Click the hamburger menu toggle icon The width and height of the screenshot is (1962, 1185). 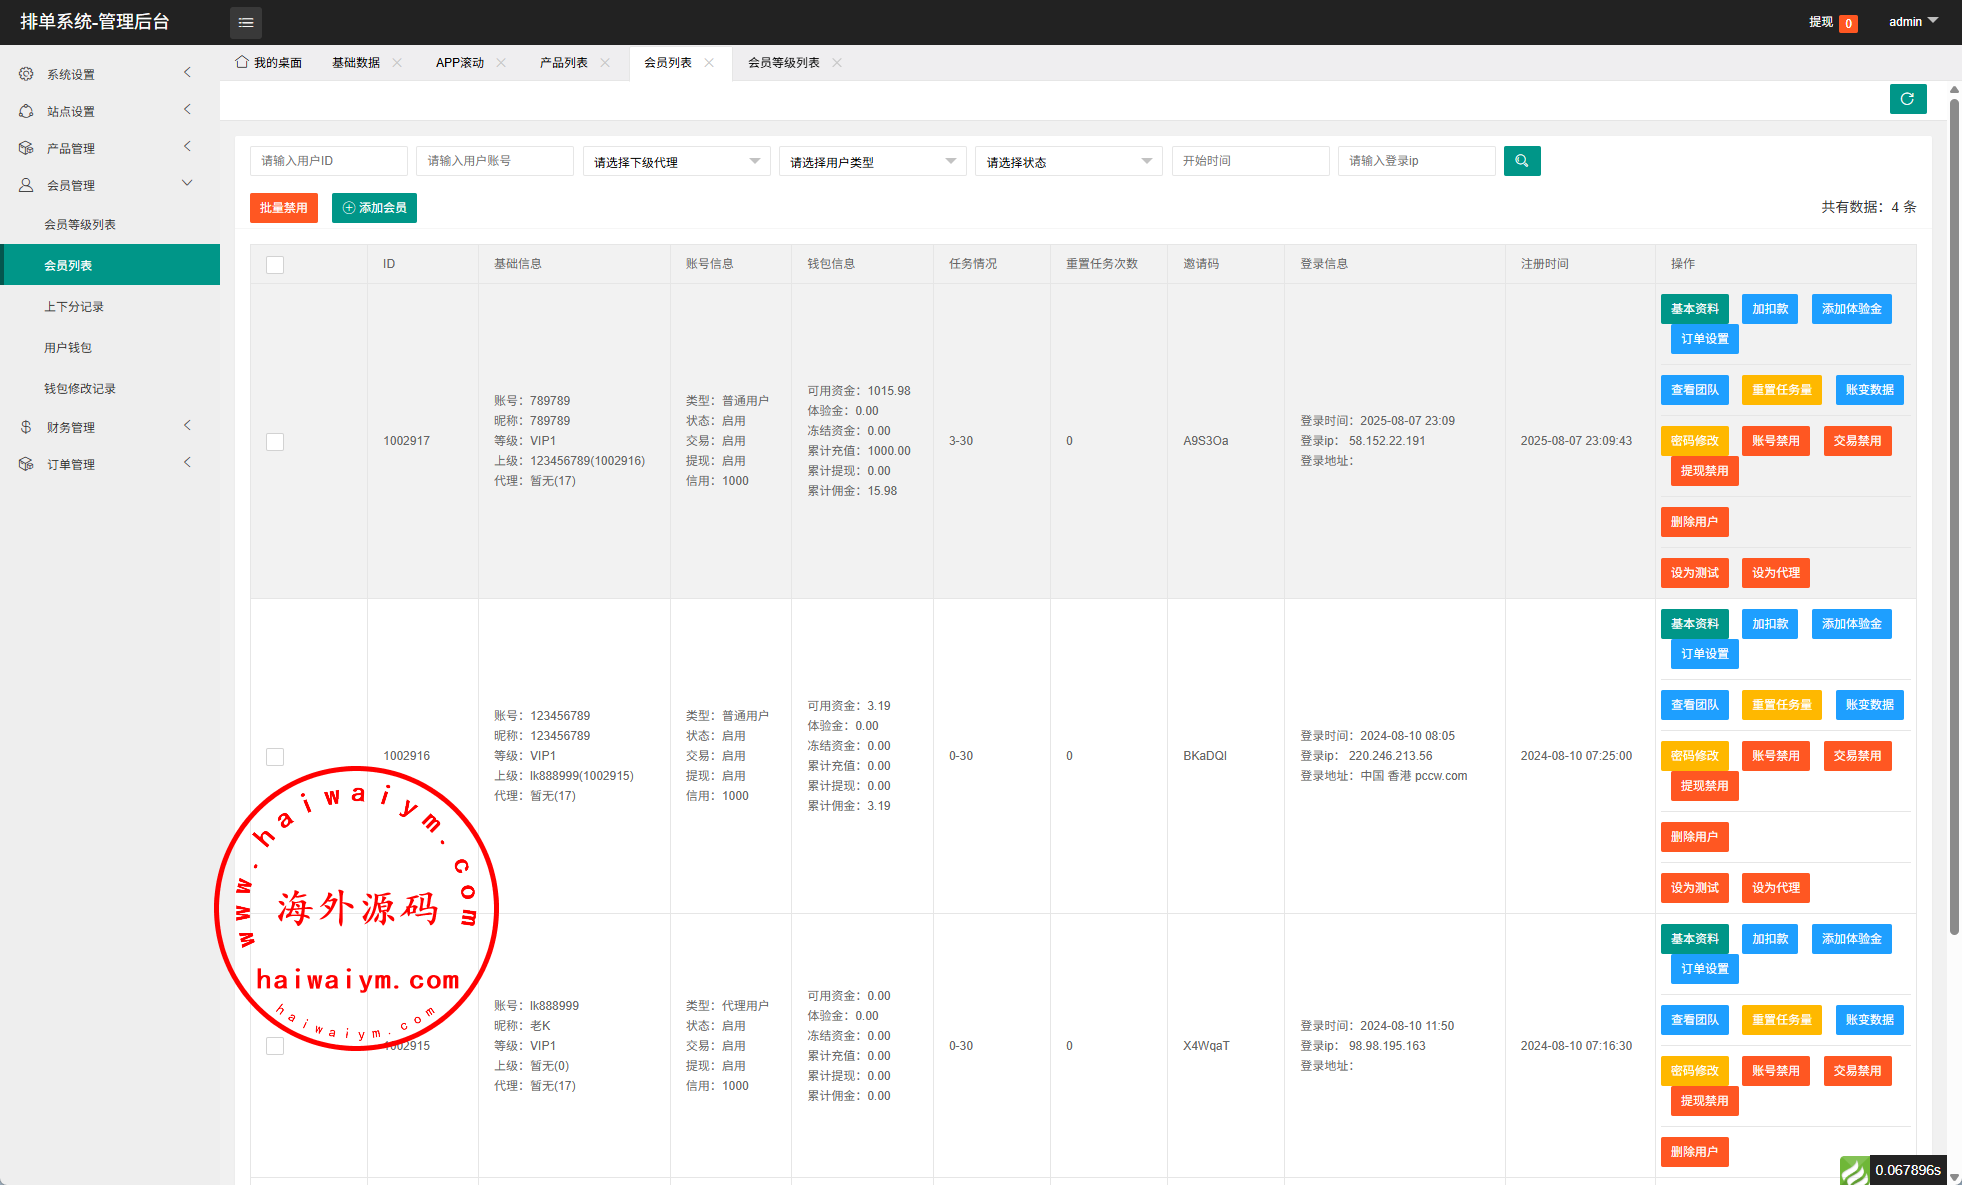coord(246,22)
